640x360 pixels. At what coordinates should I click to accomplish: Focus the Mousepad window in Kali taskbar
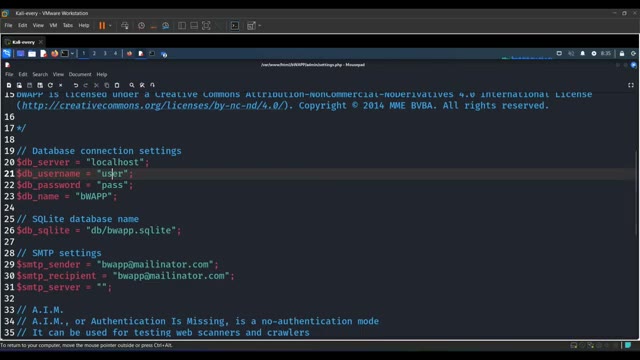tap(141, 53)
